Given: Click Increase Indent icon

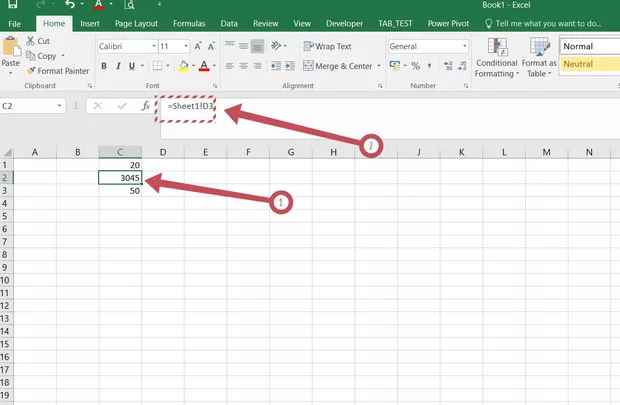Looking at the screenshot, I should click(x=290, y=66).
